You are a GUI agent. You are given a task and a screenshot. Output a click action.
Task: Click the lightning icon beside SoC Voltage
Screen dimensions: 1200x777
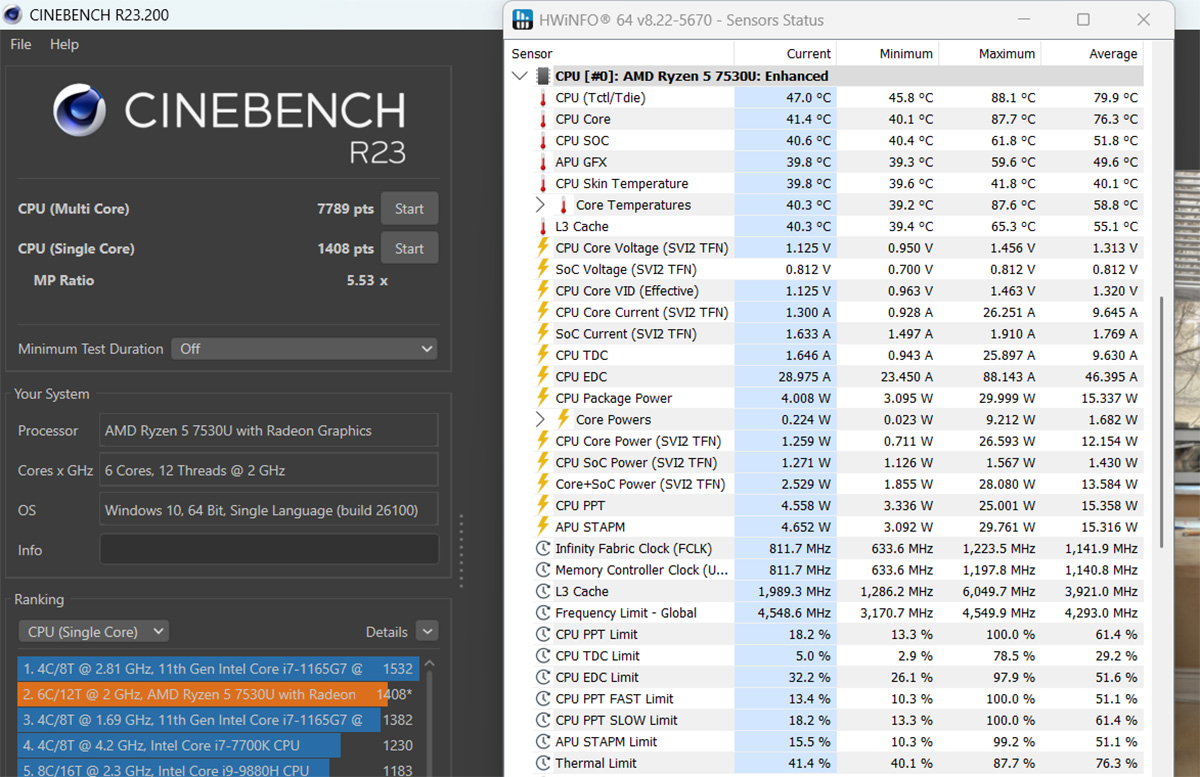click(x=543, y=269)
